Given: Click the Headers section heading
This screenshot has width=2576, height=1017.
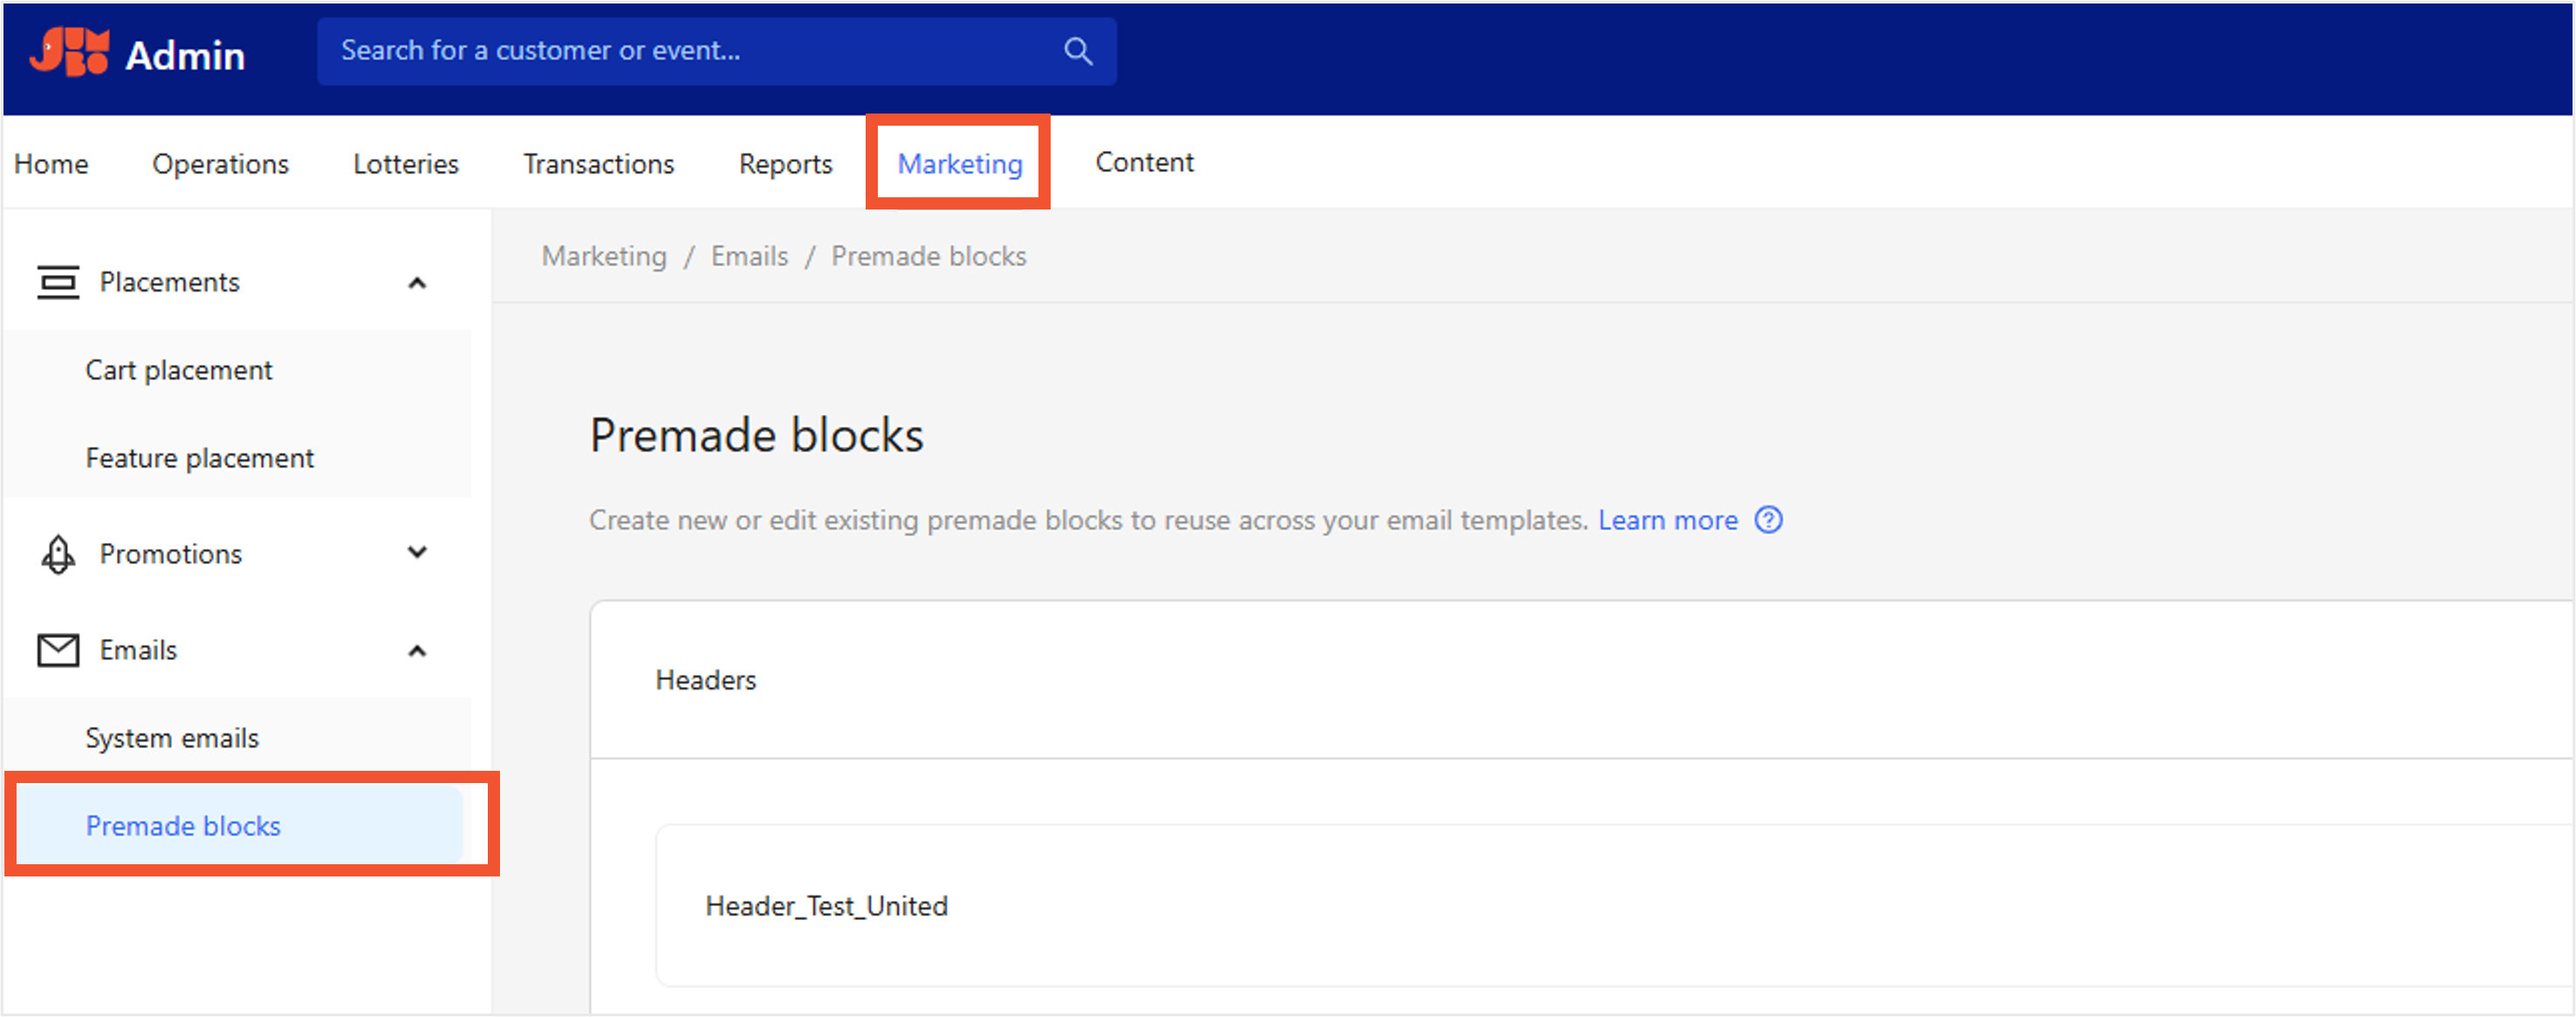Looking at the screenshot, I should point(705,680).
